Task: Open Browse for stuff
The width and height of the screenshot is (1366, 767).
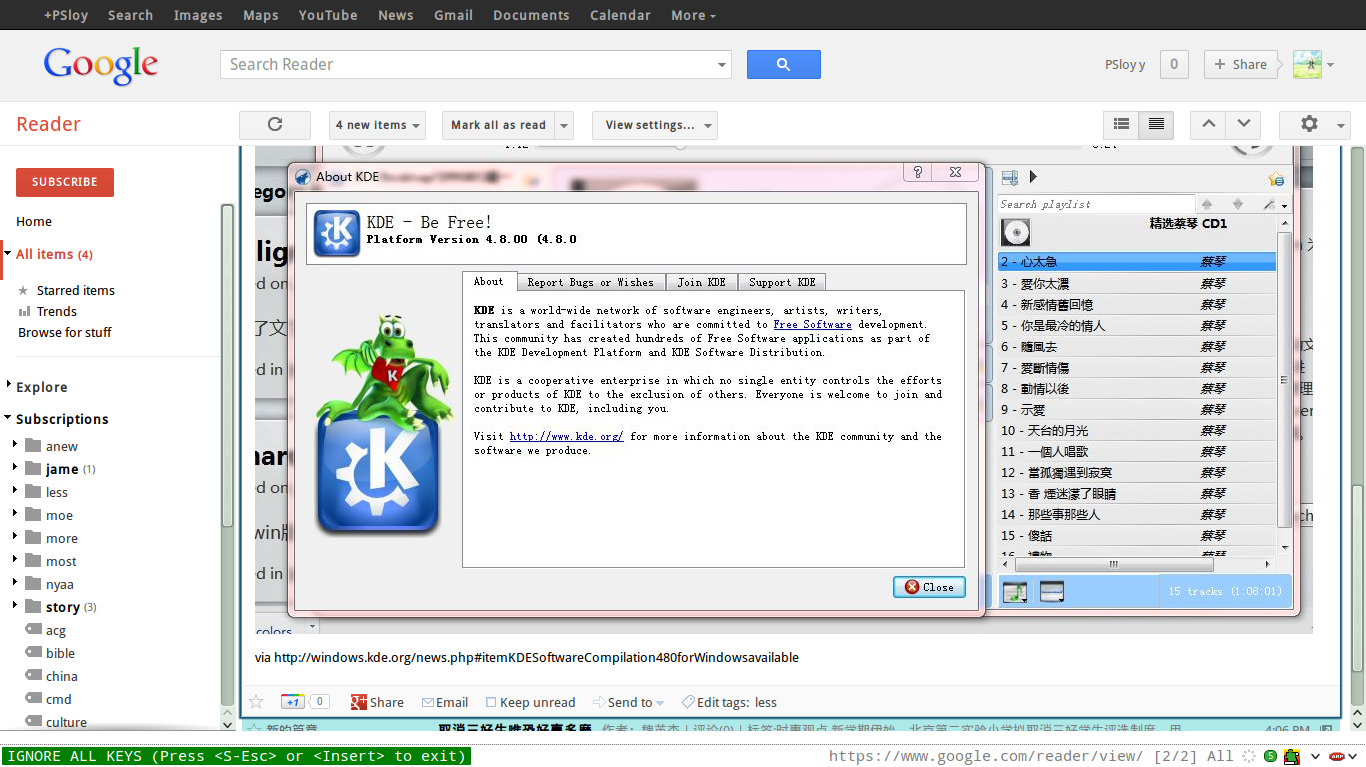Action: coord(65,332)
